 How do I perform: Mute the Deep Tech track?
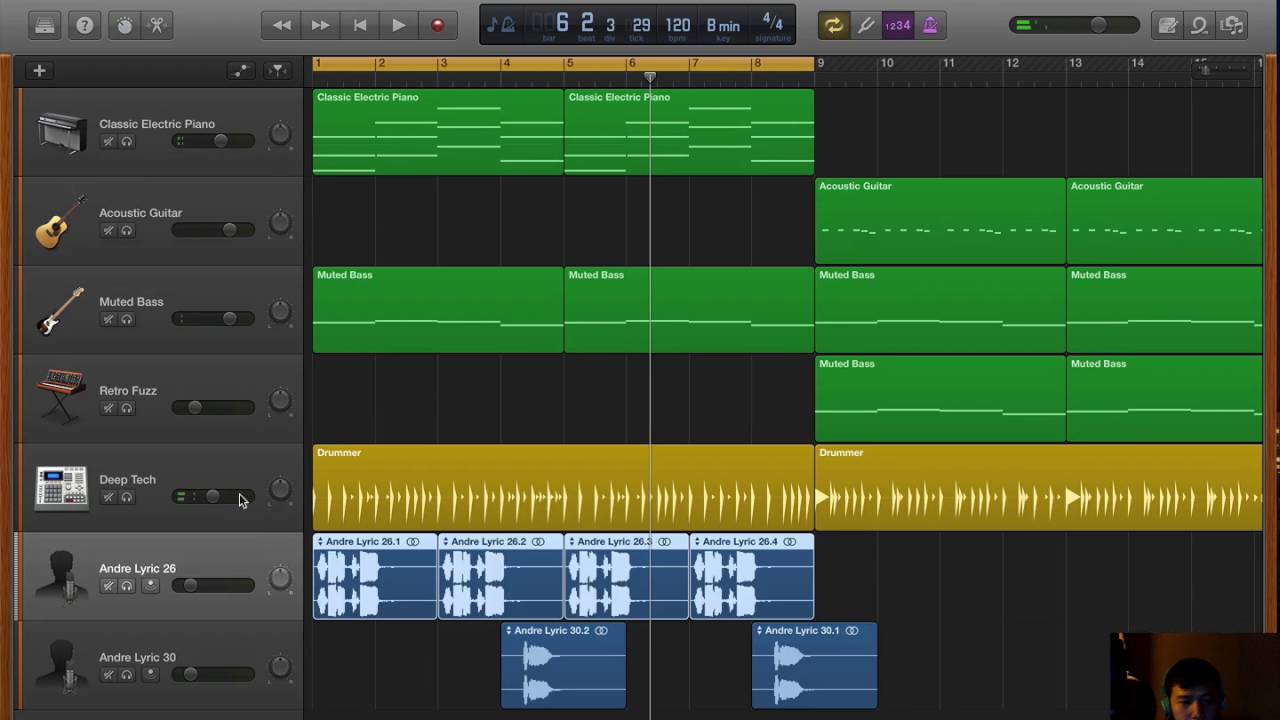[108, 497]
